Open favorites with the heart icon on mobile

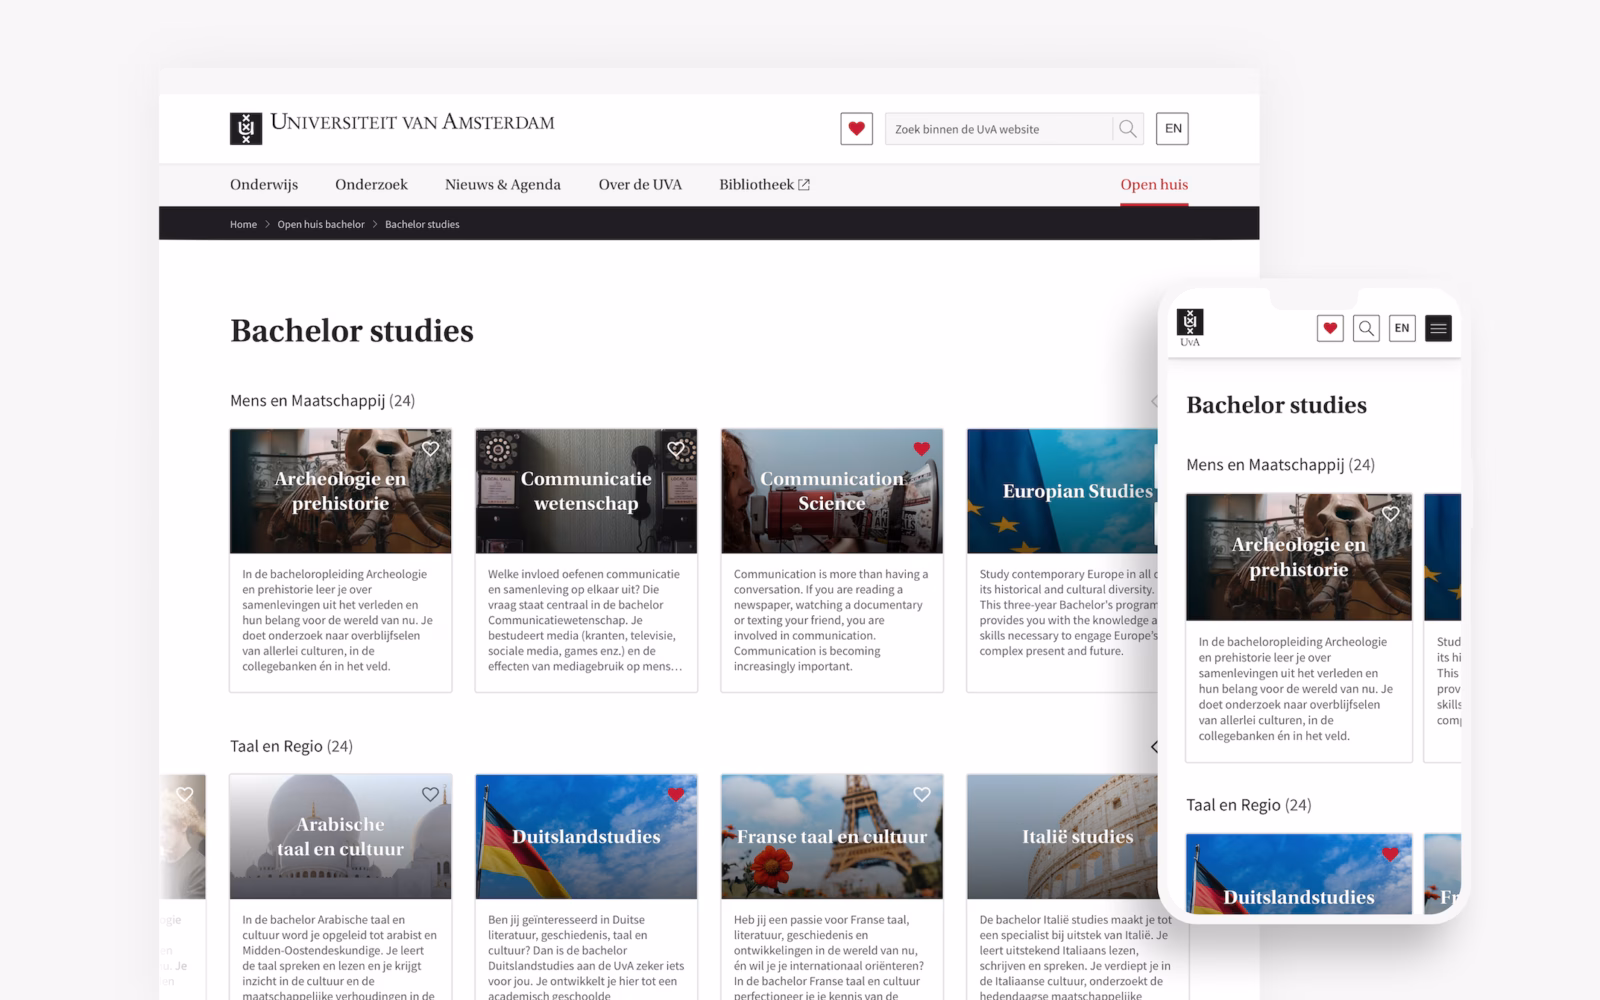click(1330, 327)
